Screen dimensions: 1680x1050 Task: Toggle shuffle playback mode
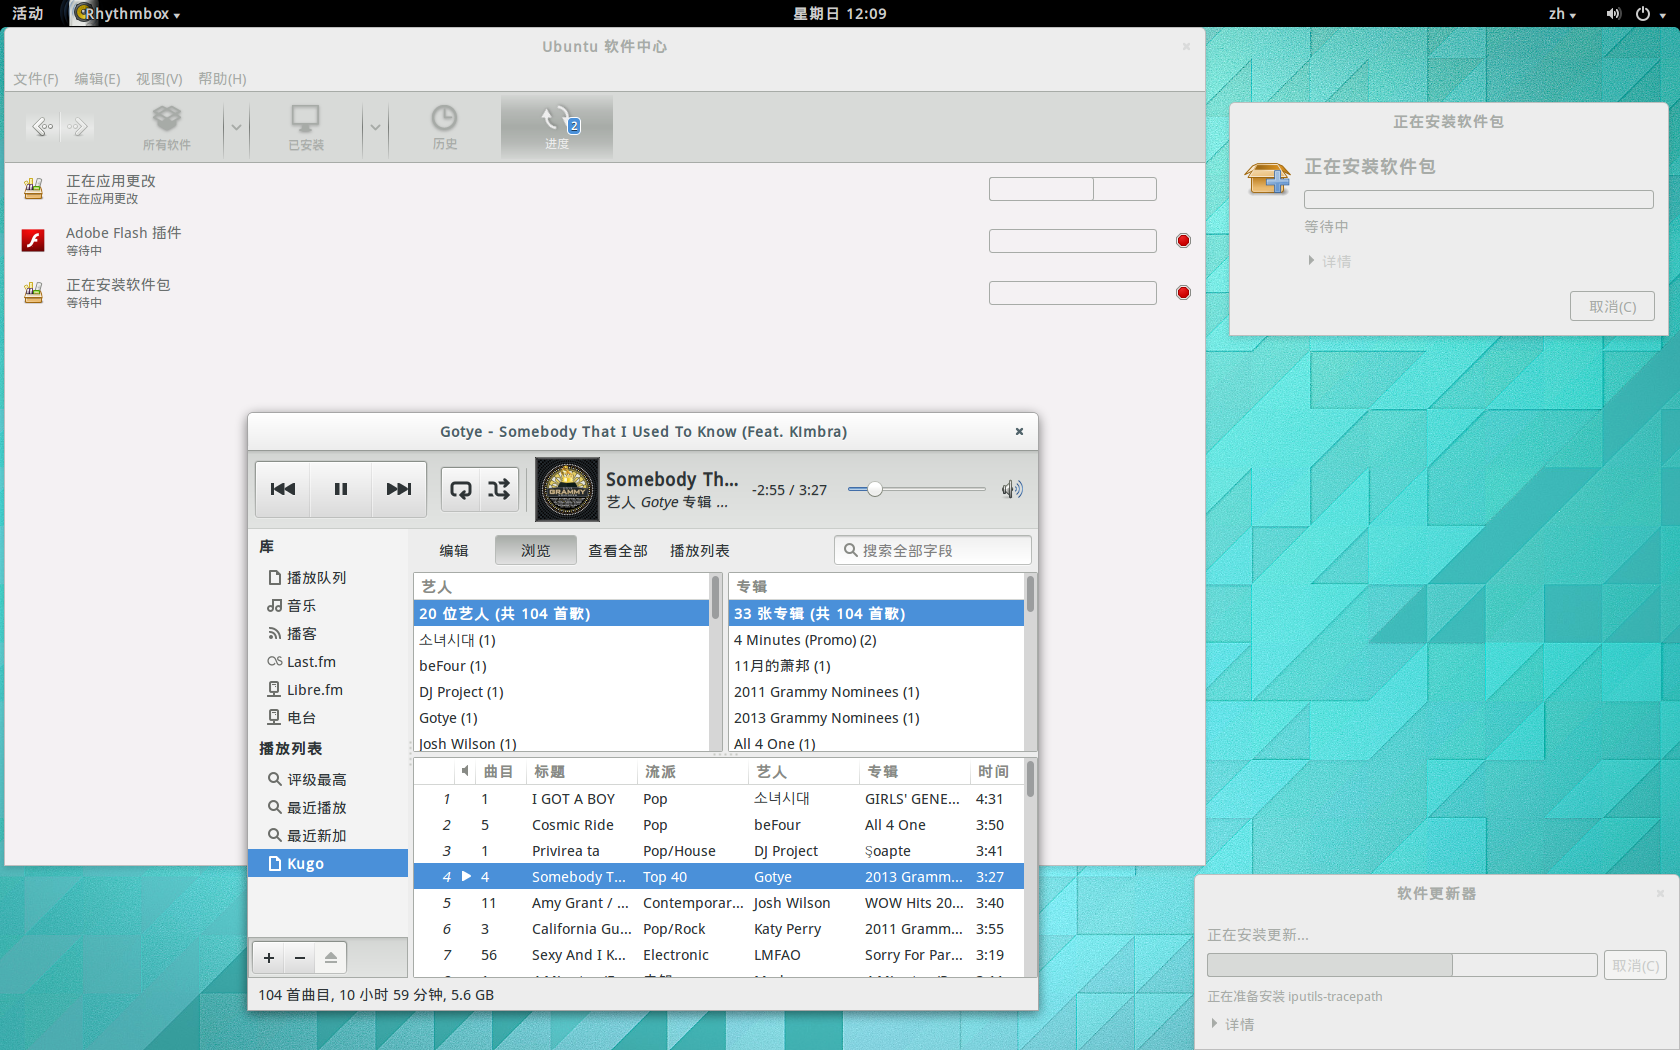tap(499, 489)
